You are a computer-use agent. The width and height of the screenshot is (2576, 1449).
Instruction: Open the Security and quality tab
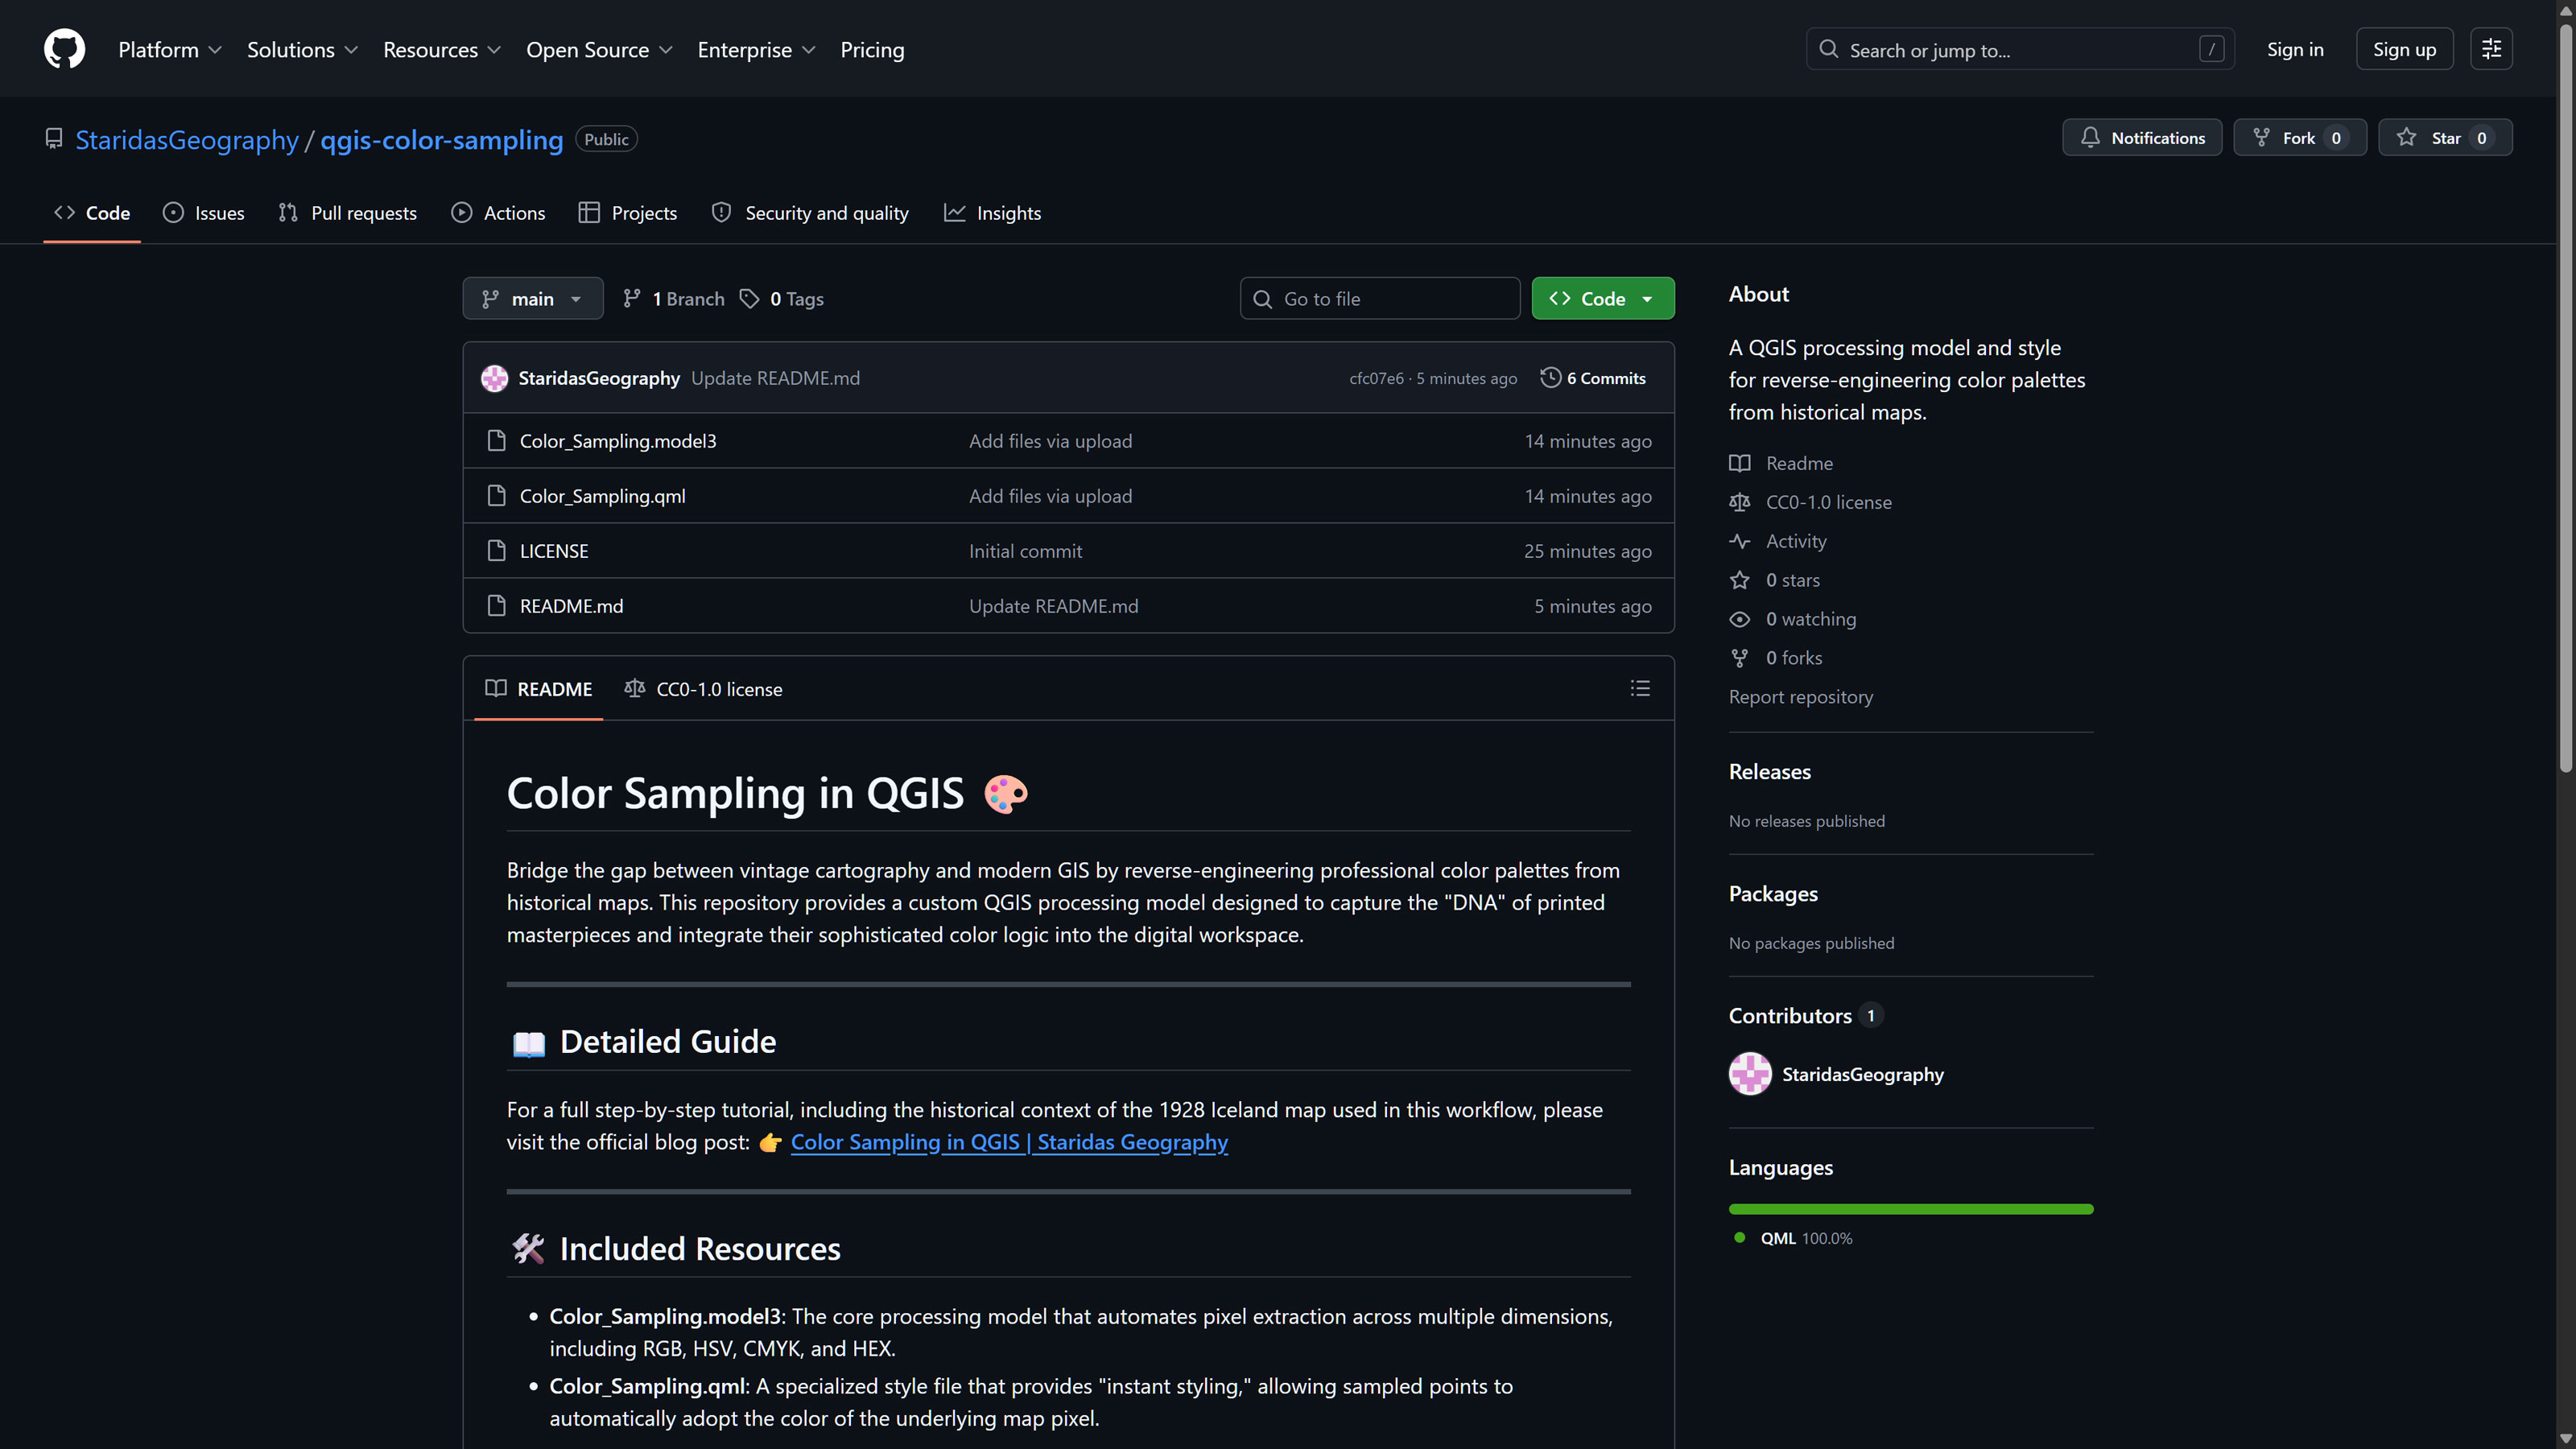pos(810,213)
